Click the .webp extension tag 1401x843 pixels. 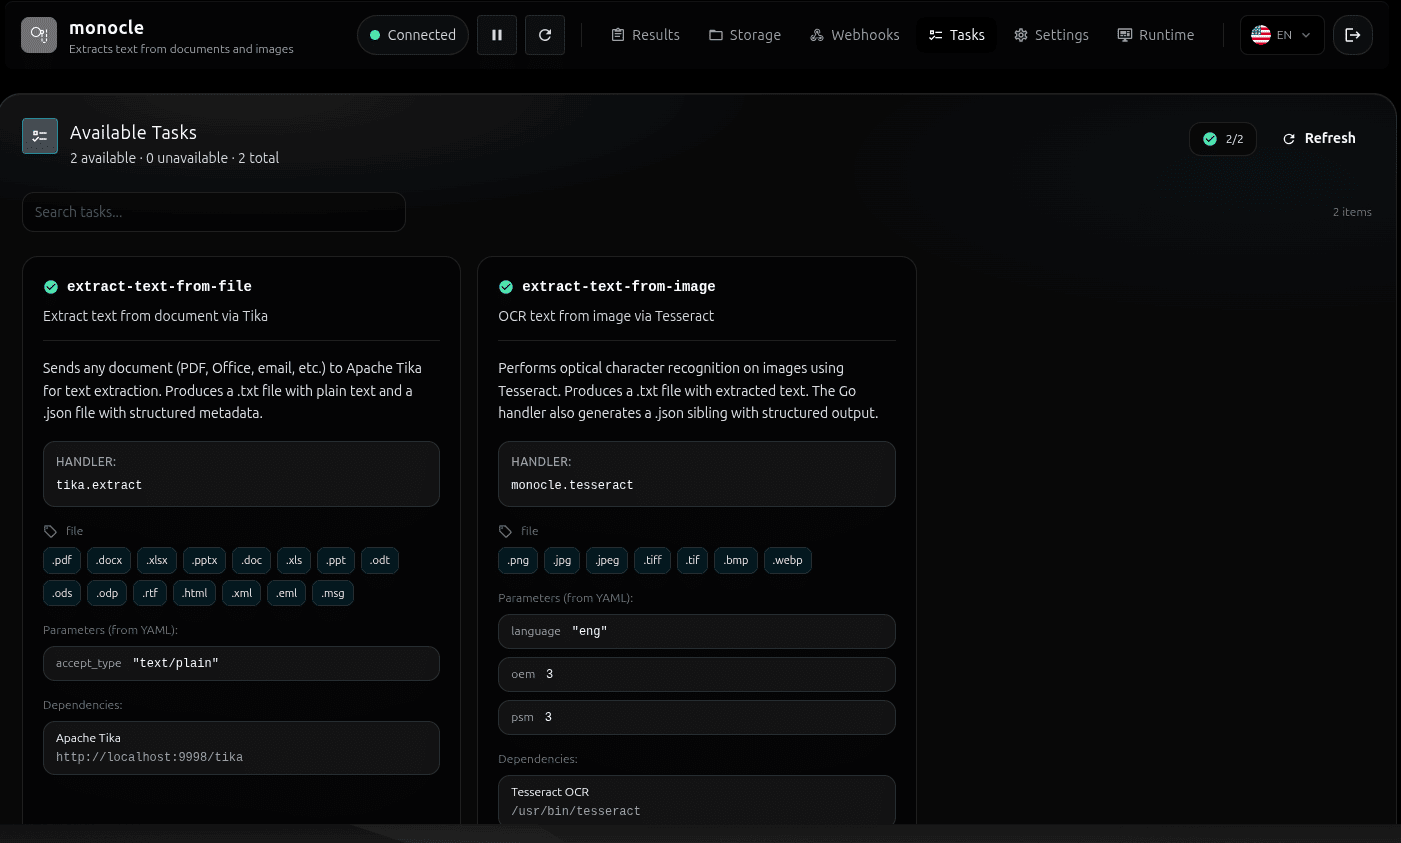788,561
